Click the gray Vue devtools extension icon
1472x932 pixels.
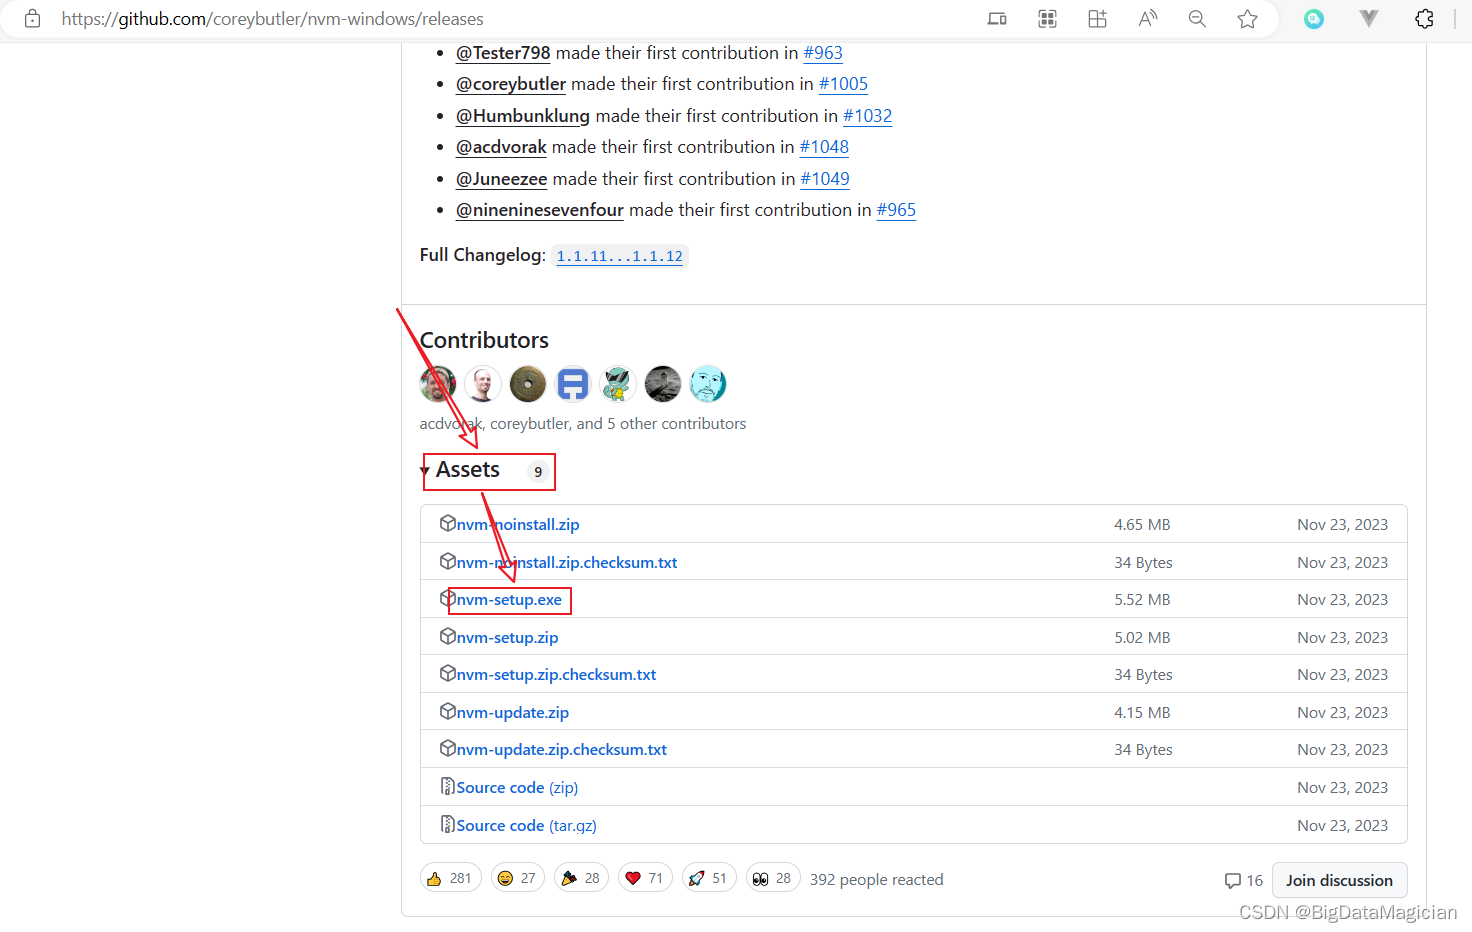(1369, 19)
